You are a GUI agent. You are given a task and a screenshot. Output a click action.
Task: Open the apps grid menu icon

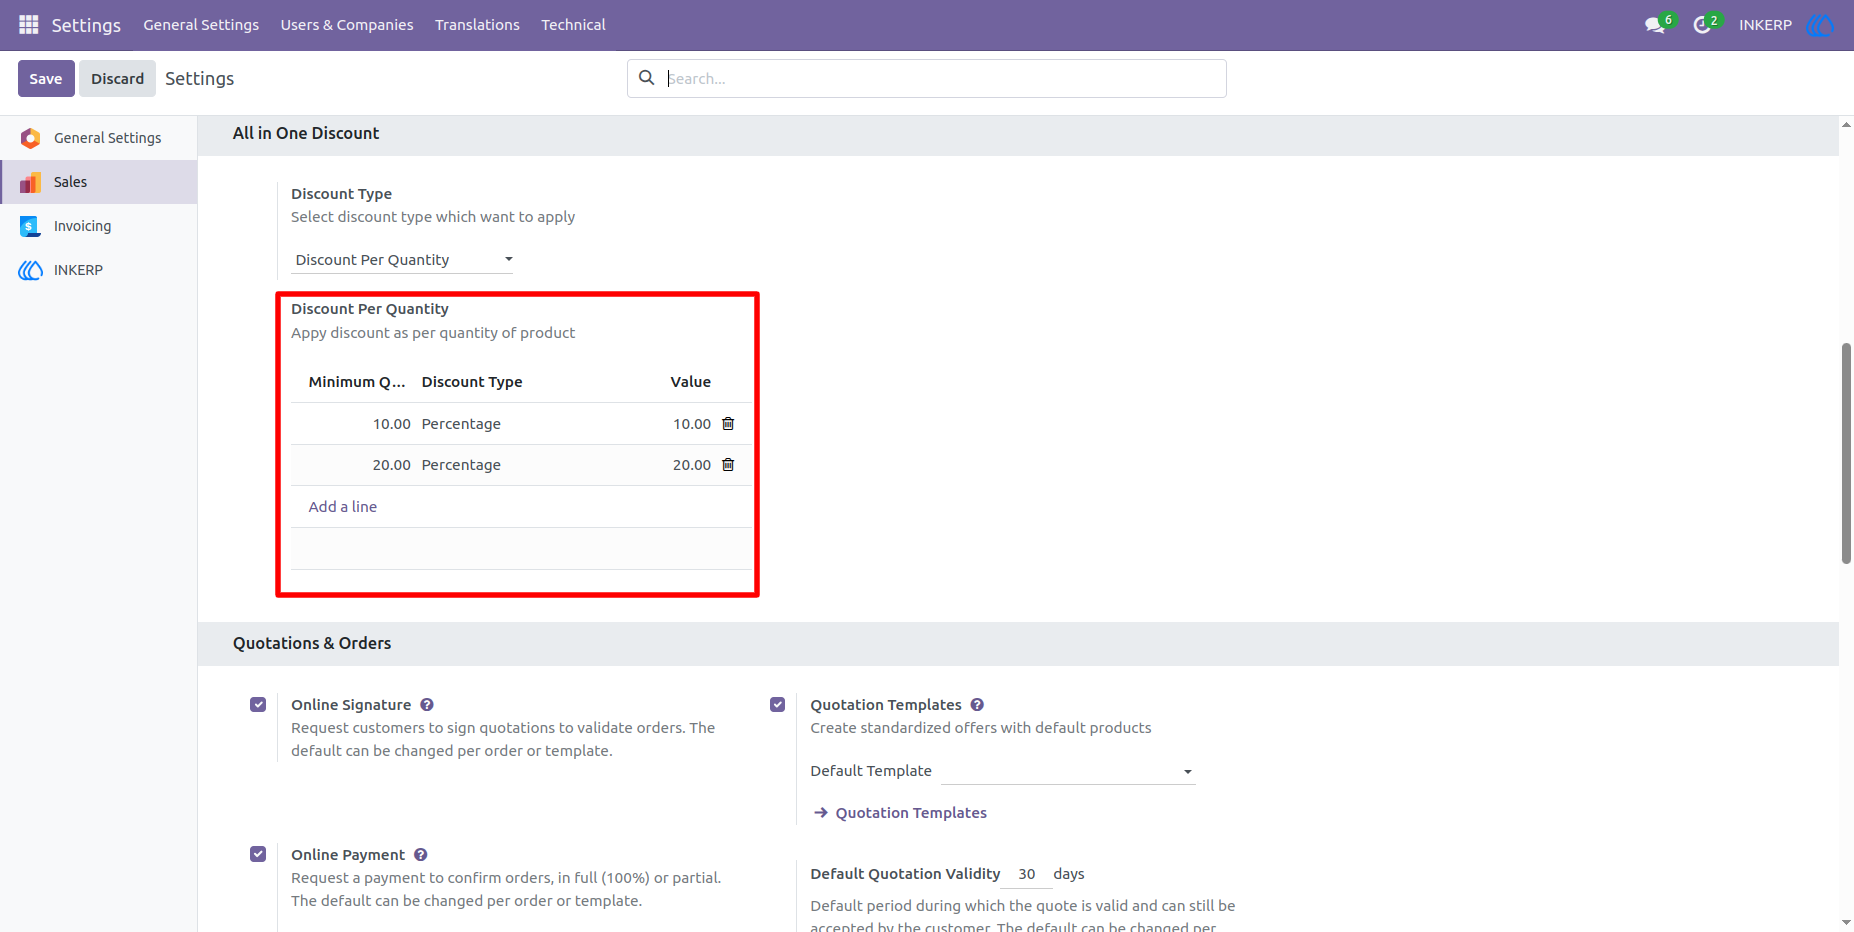29,24
